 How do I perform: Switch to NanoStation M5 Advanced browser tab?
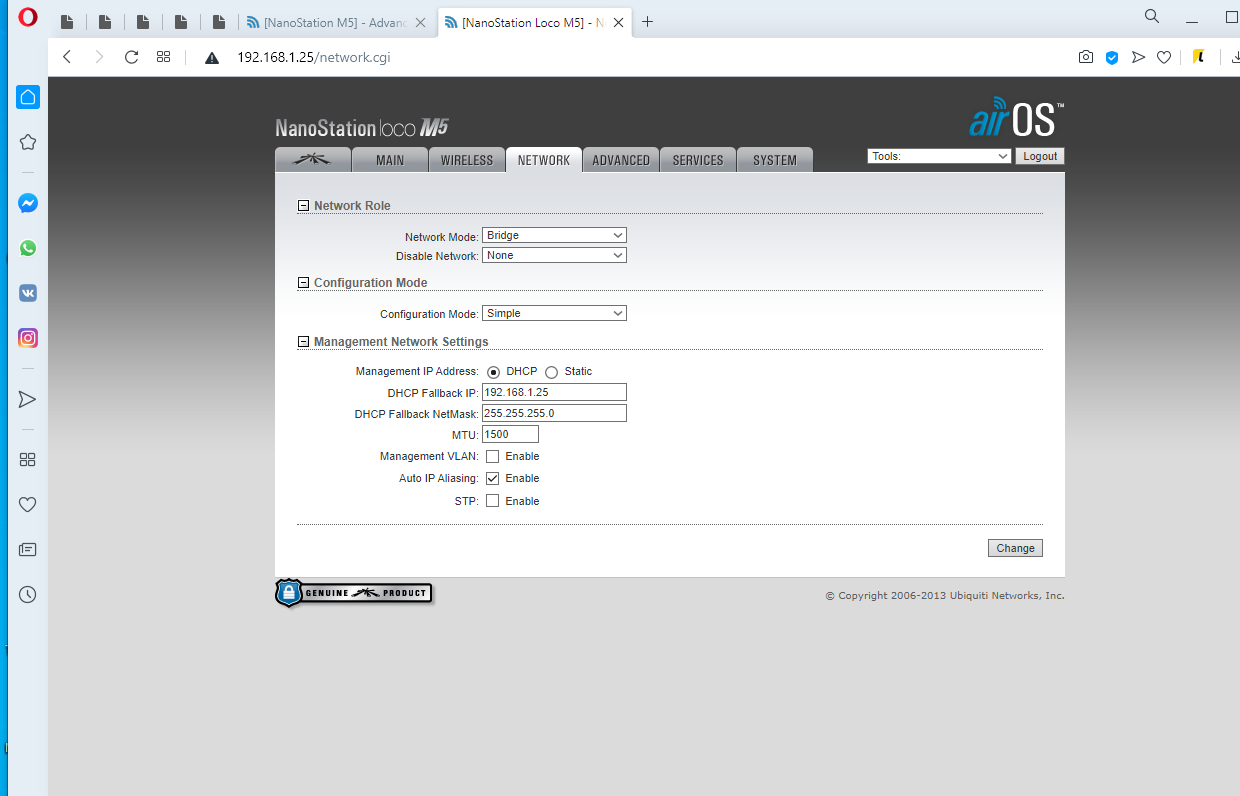(x=336, y=22)
